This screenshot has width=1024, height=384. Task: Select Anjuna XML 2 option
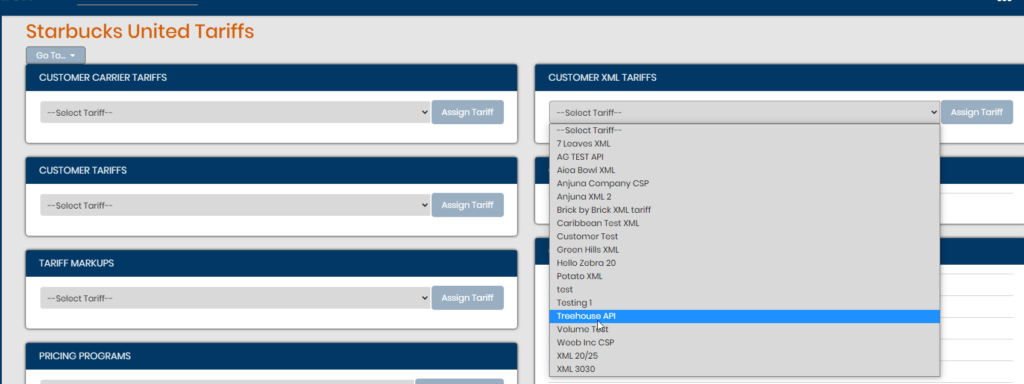click(744, 197)
